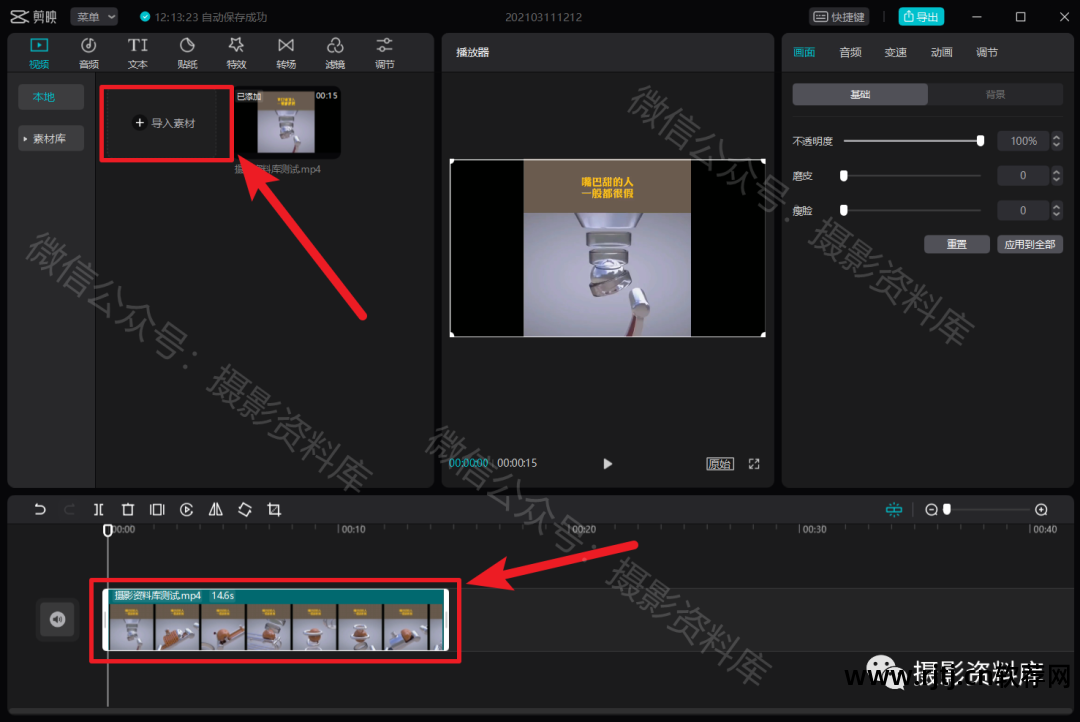Open the 特效 effects tab
Image resolution: width=1080 pixels, height=722 pixels.
[x=236, y=54]
